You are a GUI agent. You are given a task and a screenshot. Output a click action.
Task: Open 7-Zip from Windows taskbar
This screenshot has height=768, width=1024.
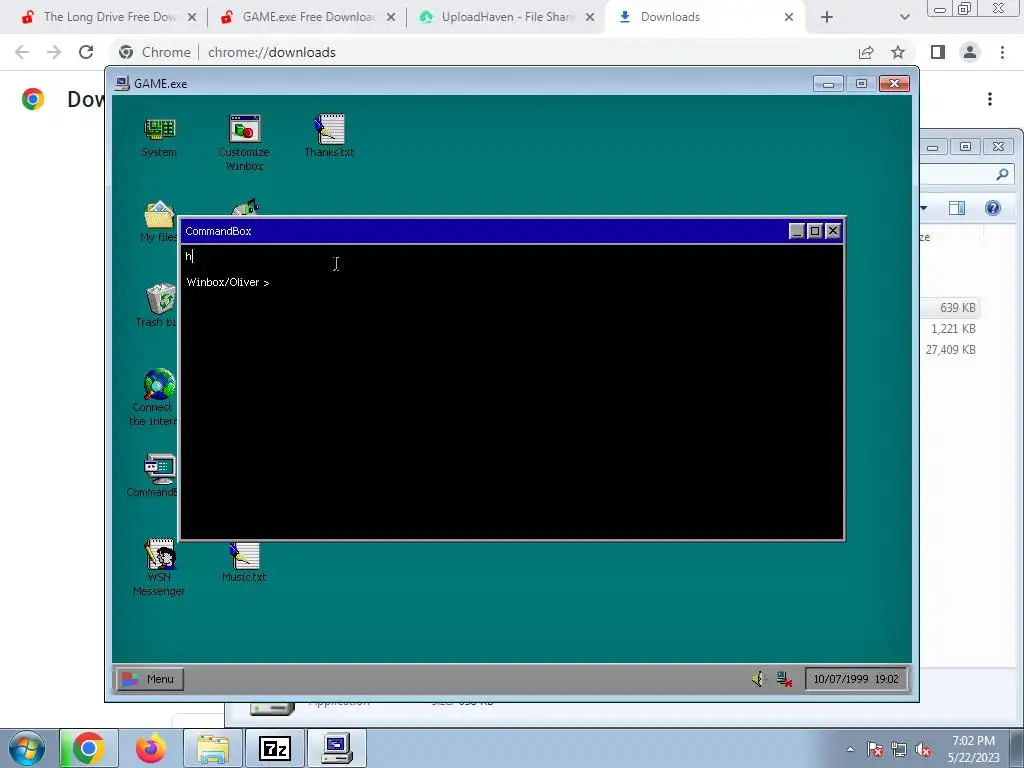(274, 748)
